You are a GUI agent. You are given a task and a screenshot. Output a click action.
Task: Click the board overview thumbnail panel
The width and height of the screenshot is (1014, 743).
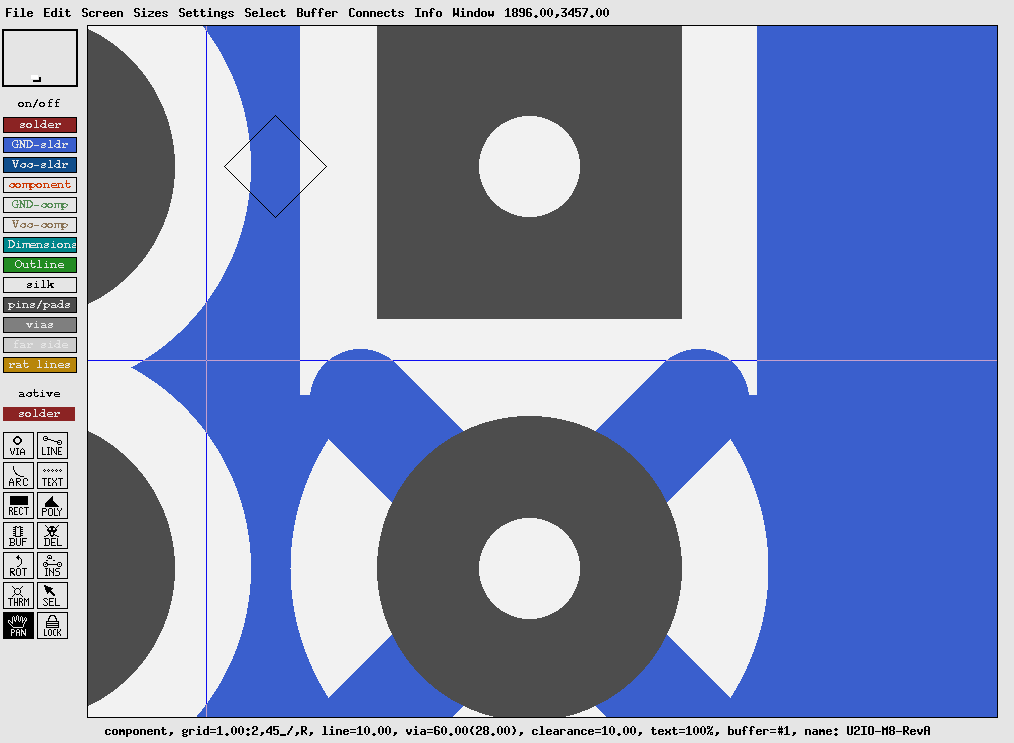click(40, 58)
